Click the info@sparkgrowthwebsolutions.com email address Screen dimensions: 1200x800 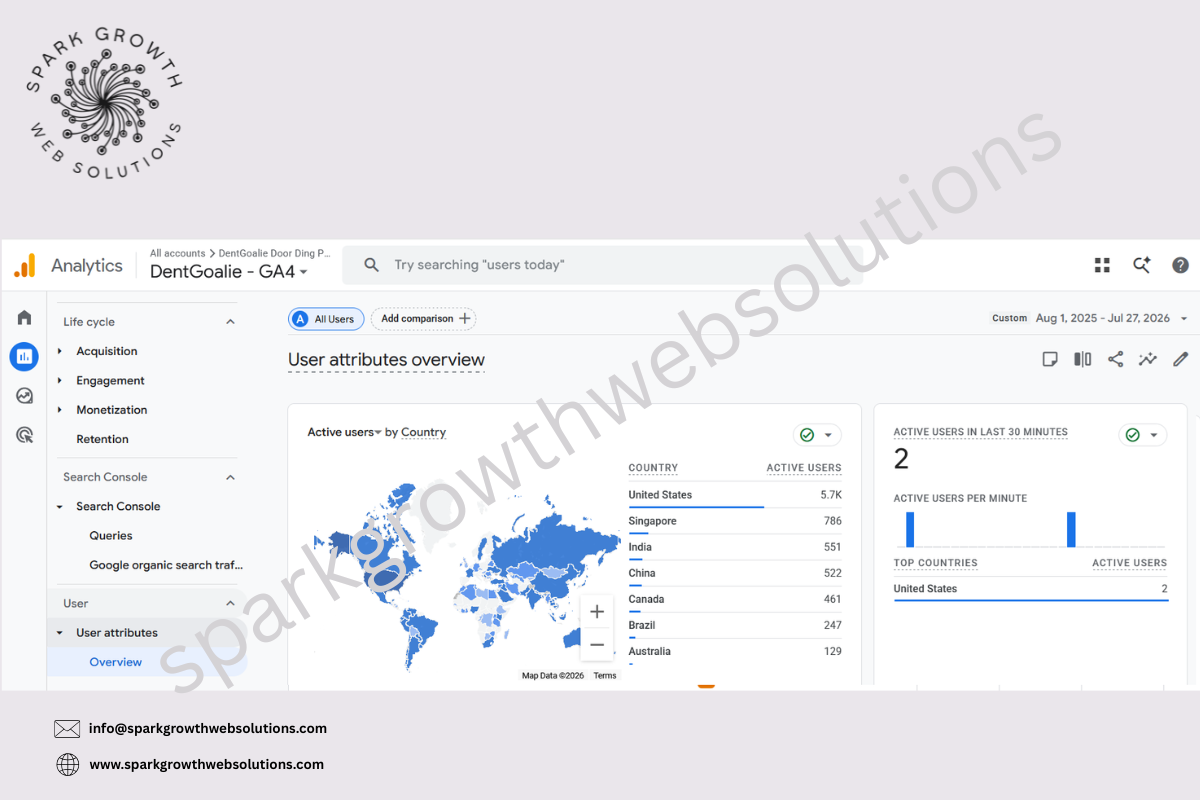click(x=208, y=728)
